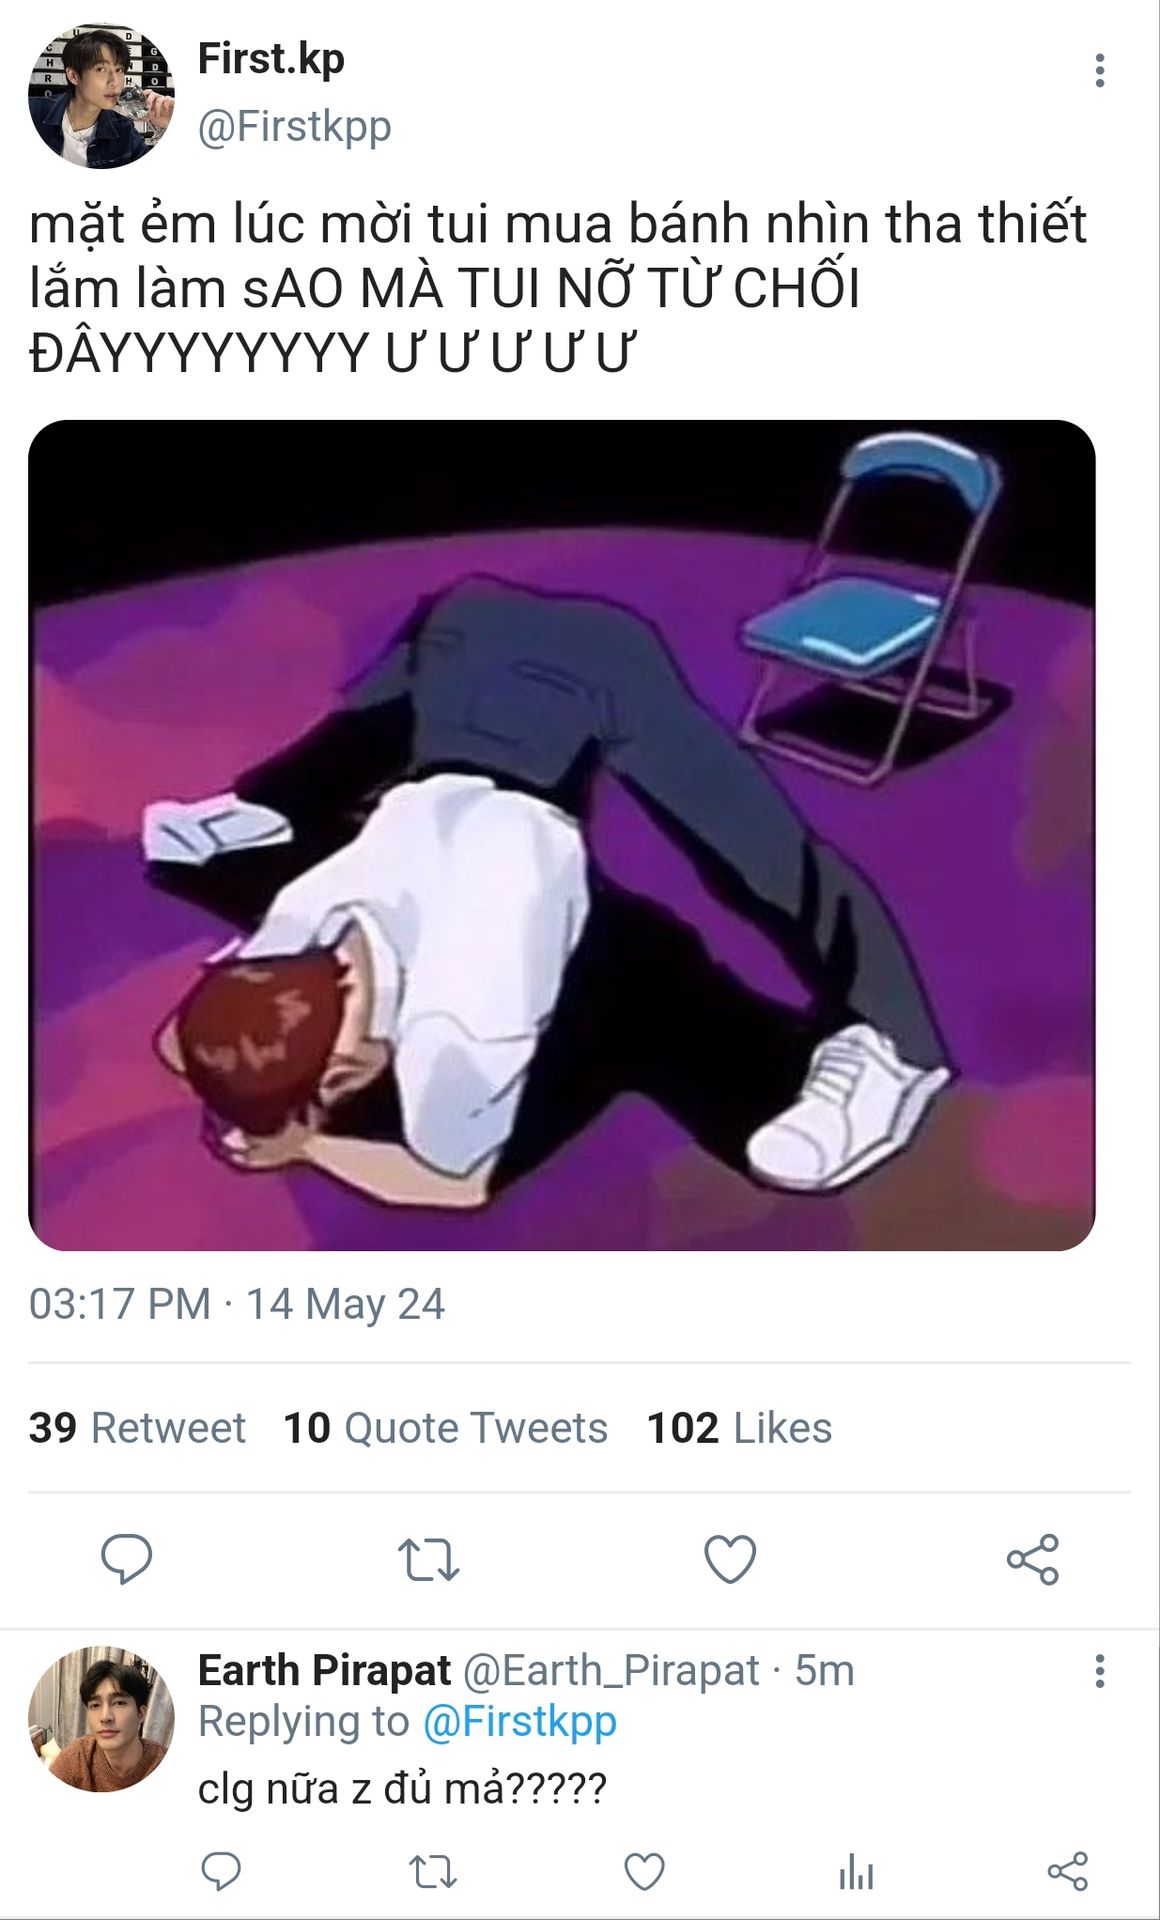Open Earth Pirapat reply's three-dot menu
The width and height of the screenshot is (1160, 1920).
pyautogui.click(x=1100, y=1671)
